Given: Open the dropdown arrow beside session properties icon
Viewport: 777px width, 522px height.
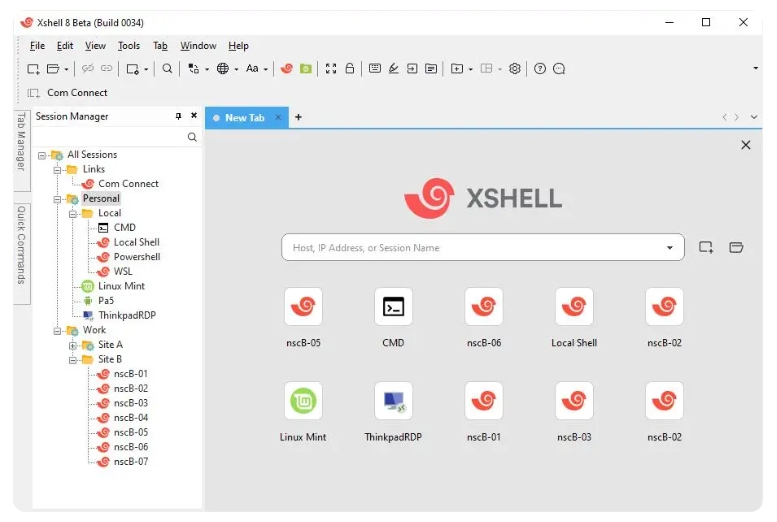Looking at the screenshot, I should pyautogui.click(x=146, y=69).
